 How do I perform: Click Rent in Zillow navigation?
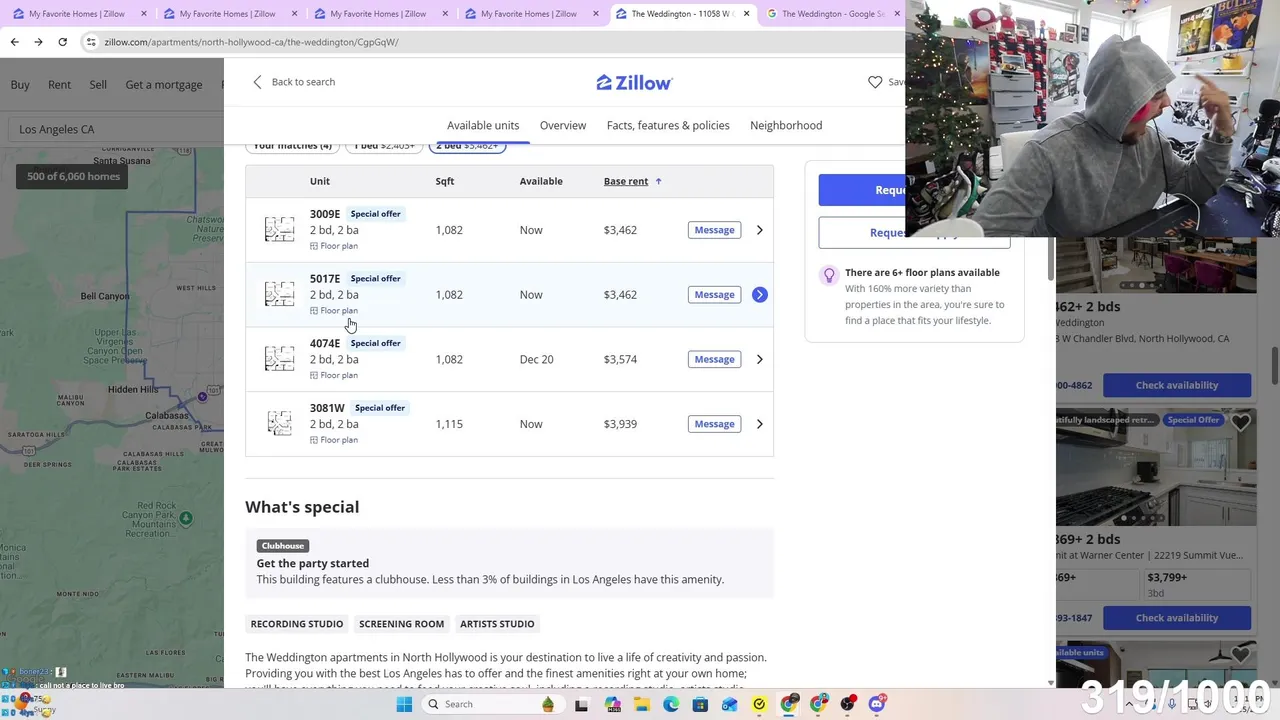pyautogui.click(x=59, y=85)
